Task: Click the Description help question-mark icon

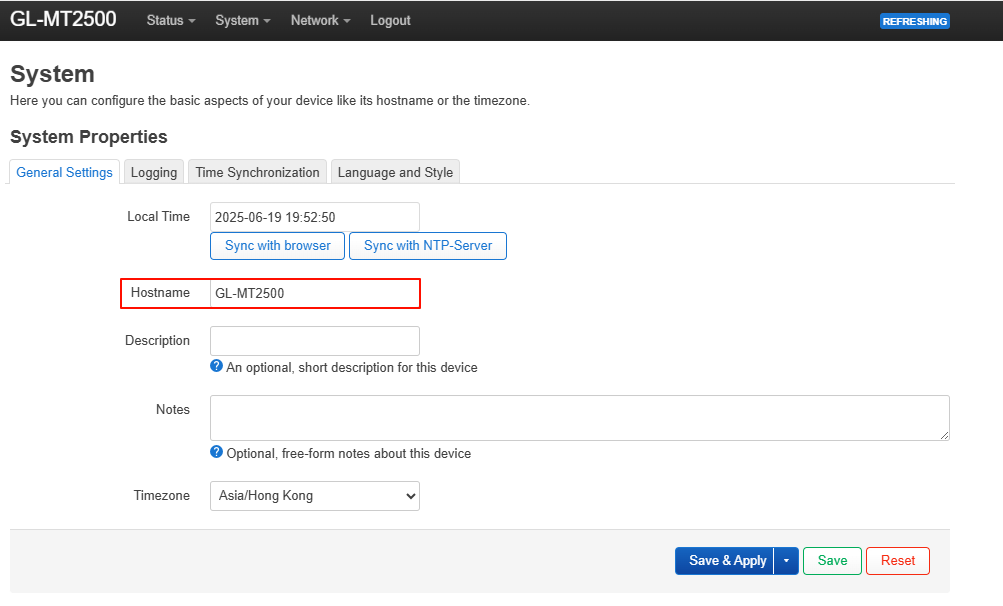Action: (216, 366)
